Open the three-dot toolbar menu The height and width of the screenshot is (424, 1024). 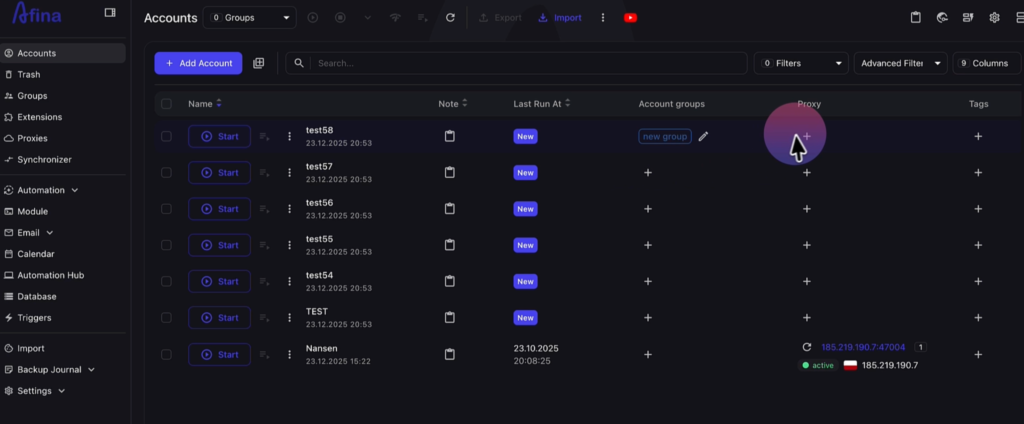(603, 18)
